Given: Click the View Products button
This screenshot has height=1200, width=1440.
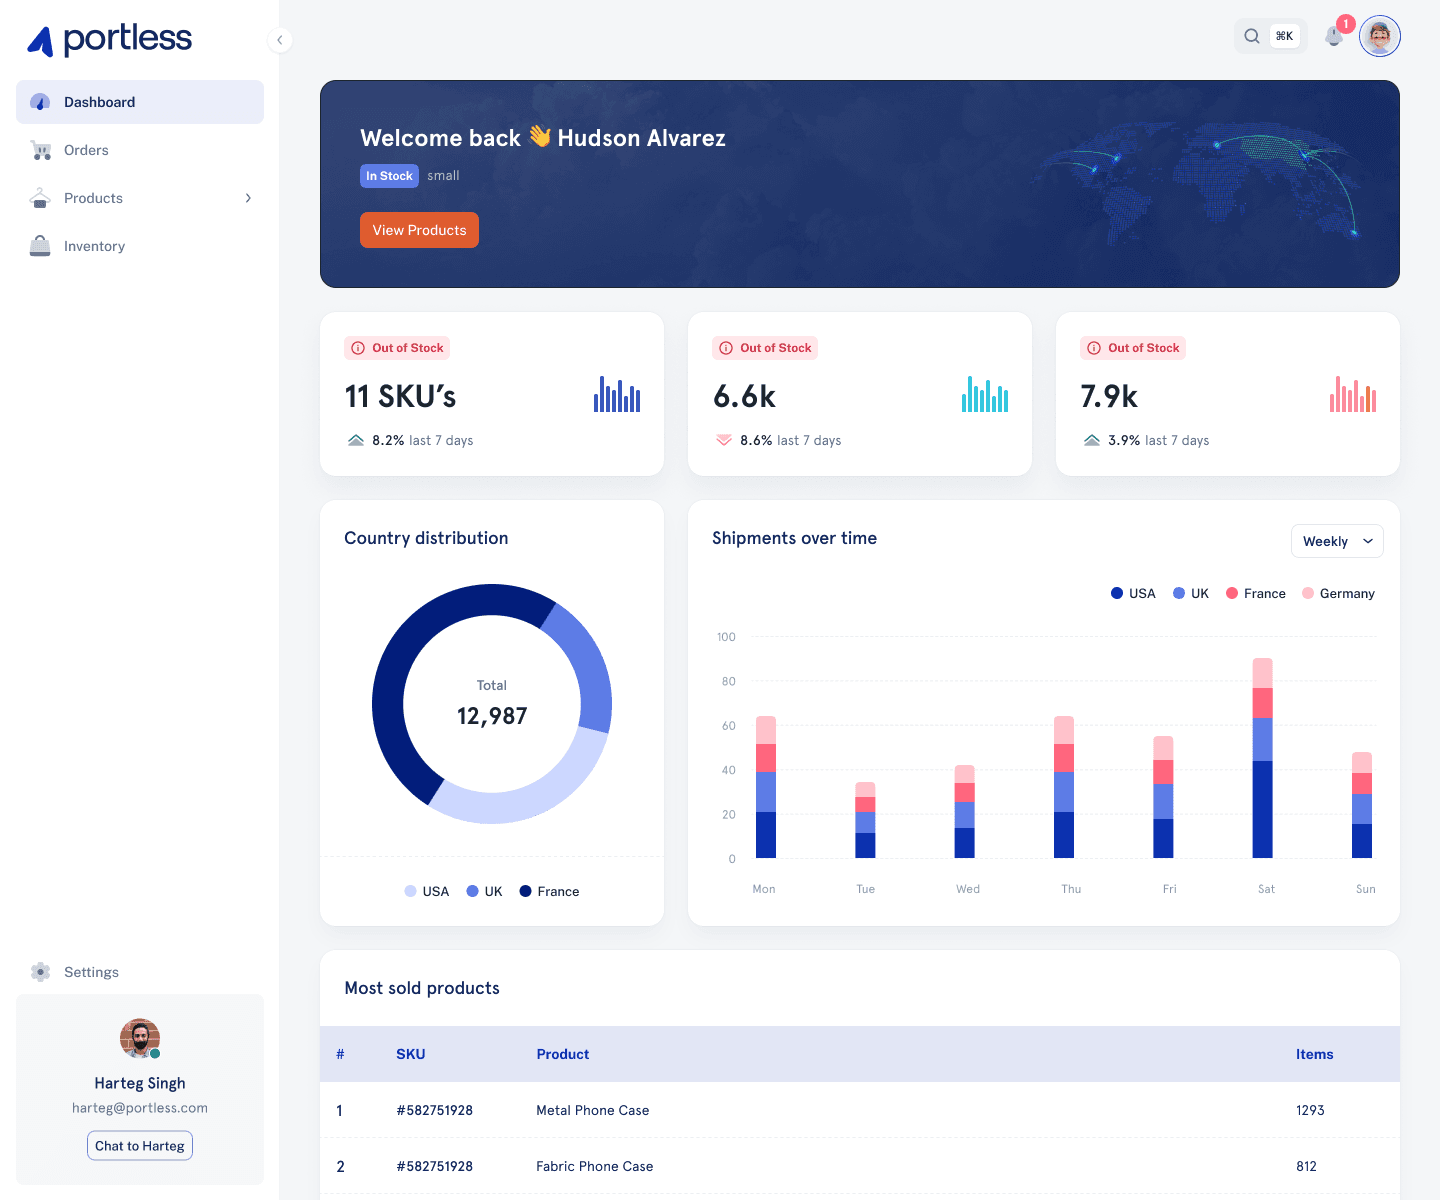Looking at the screenshot, I should [x=419, y=230].
